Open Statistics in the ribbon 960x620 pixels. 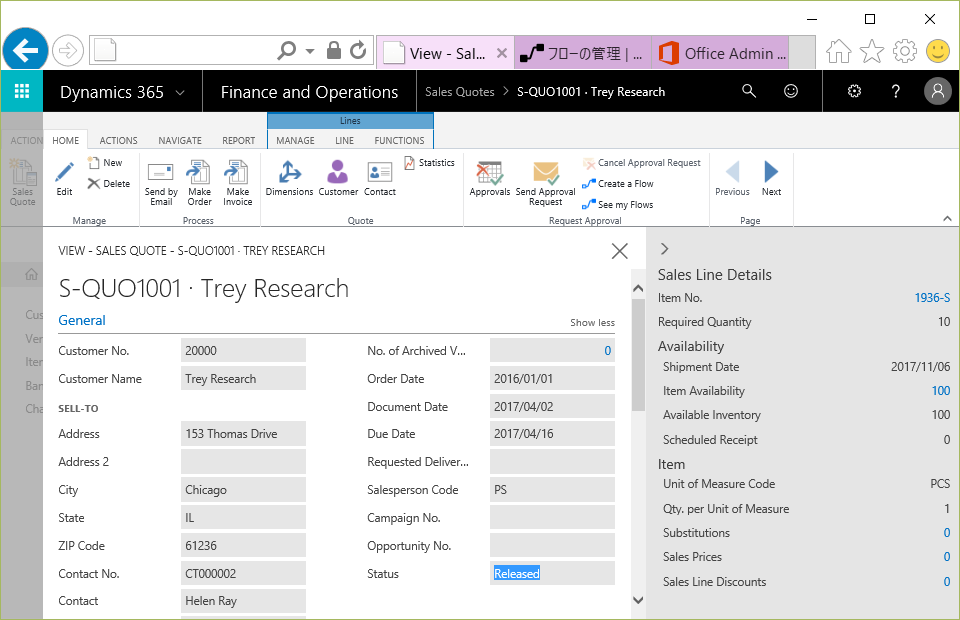click(x=429, y=163)
